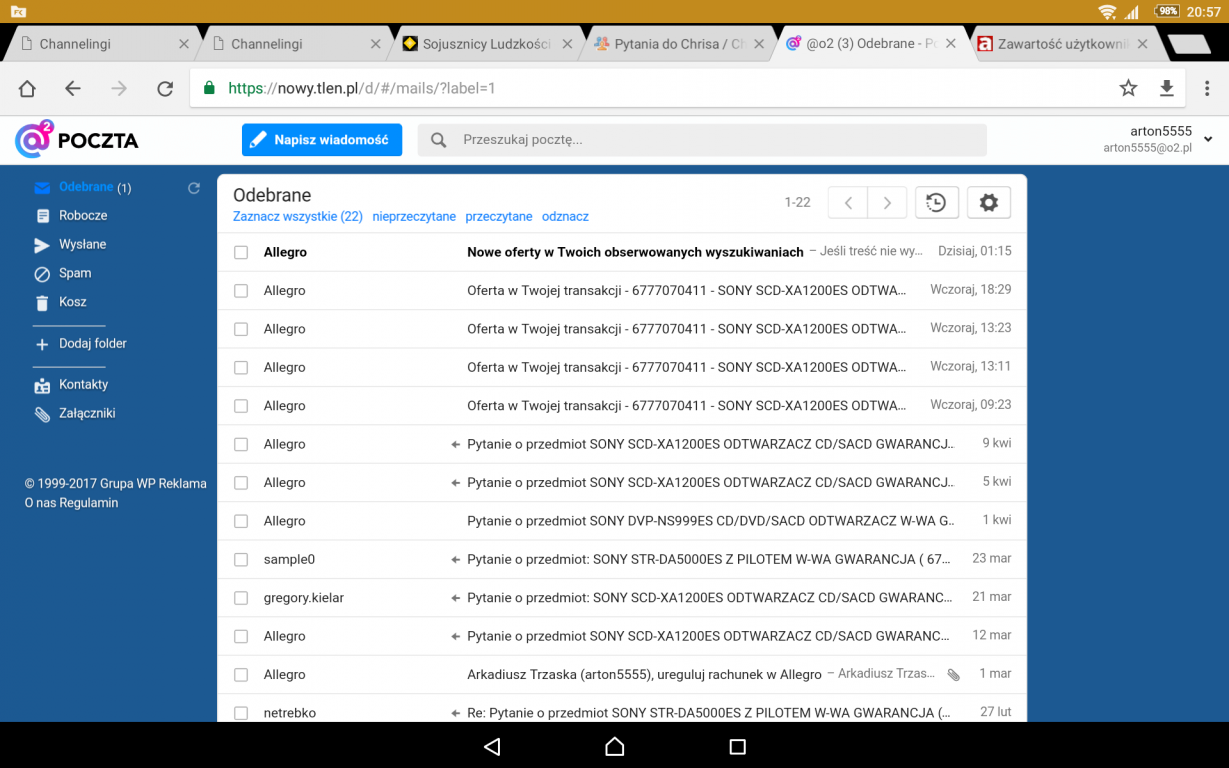Click the clock history icon above the mail list
This screenshot has height=768, width=1229.
937,203
